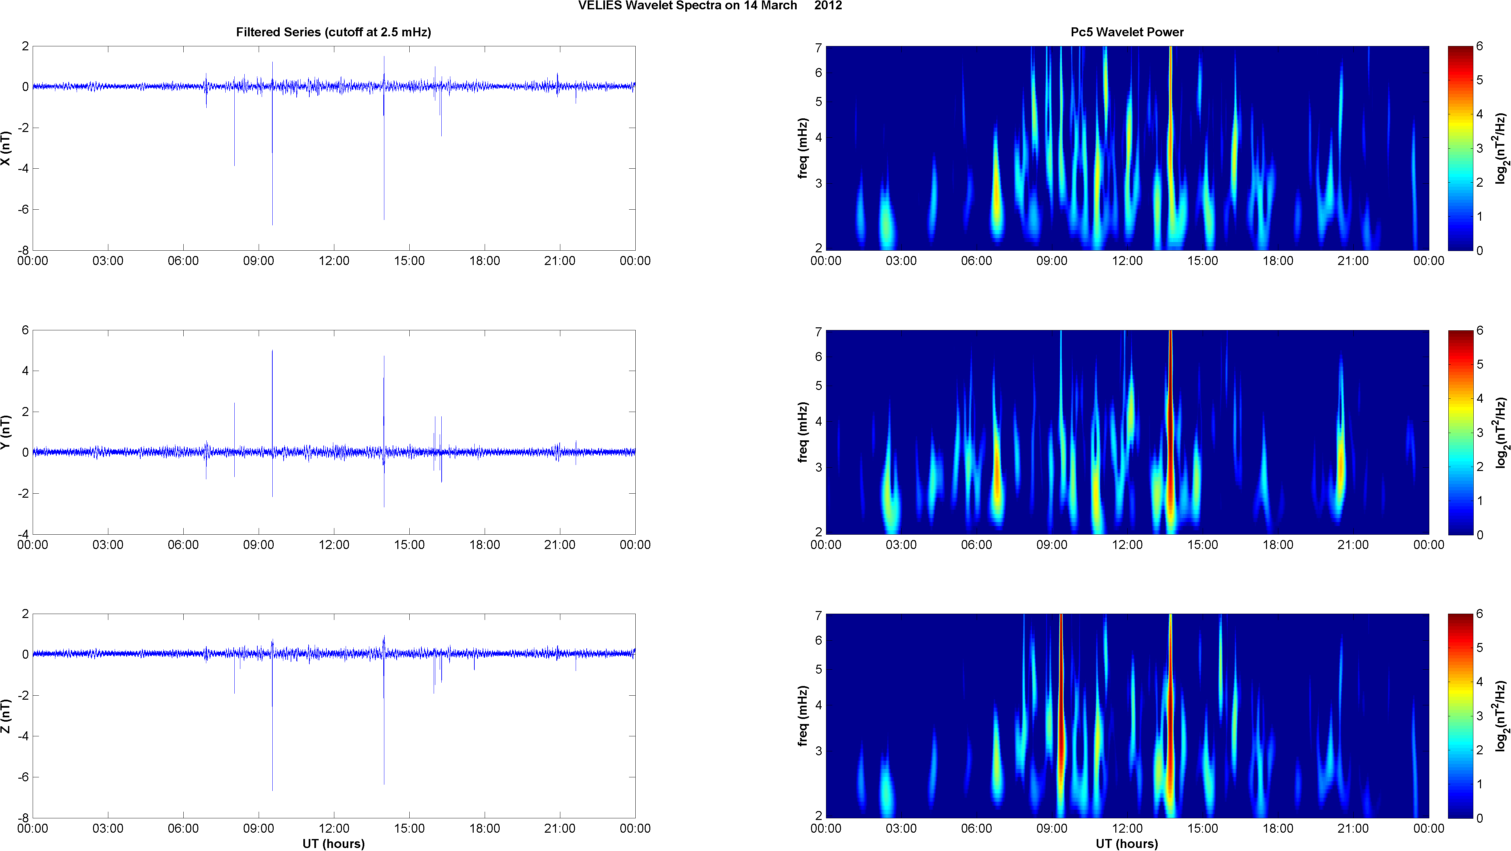Click the log2(nT²/Hz) label of the X colorbar

pyautogui.click(x=1501, y=148)
